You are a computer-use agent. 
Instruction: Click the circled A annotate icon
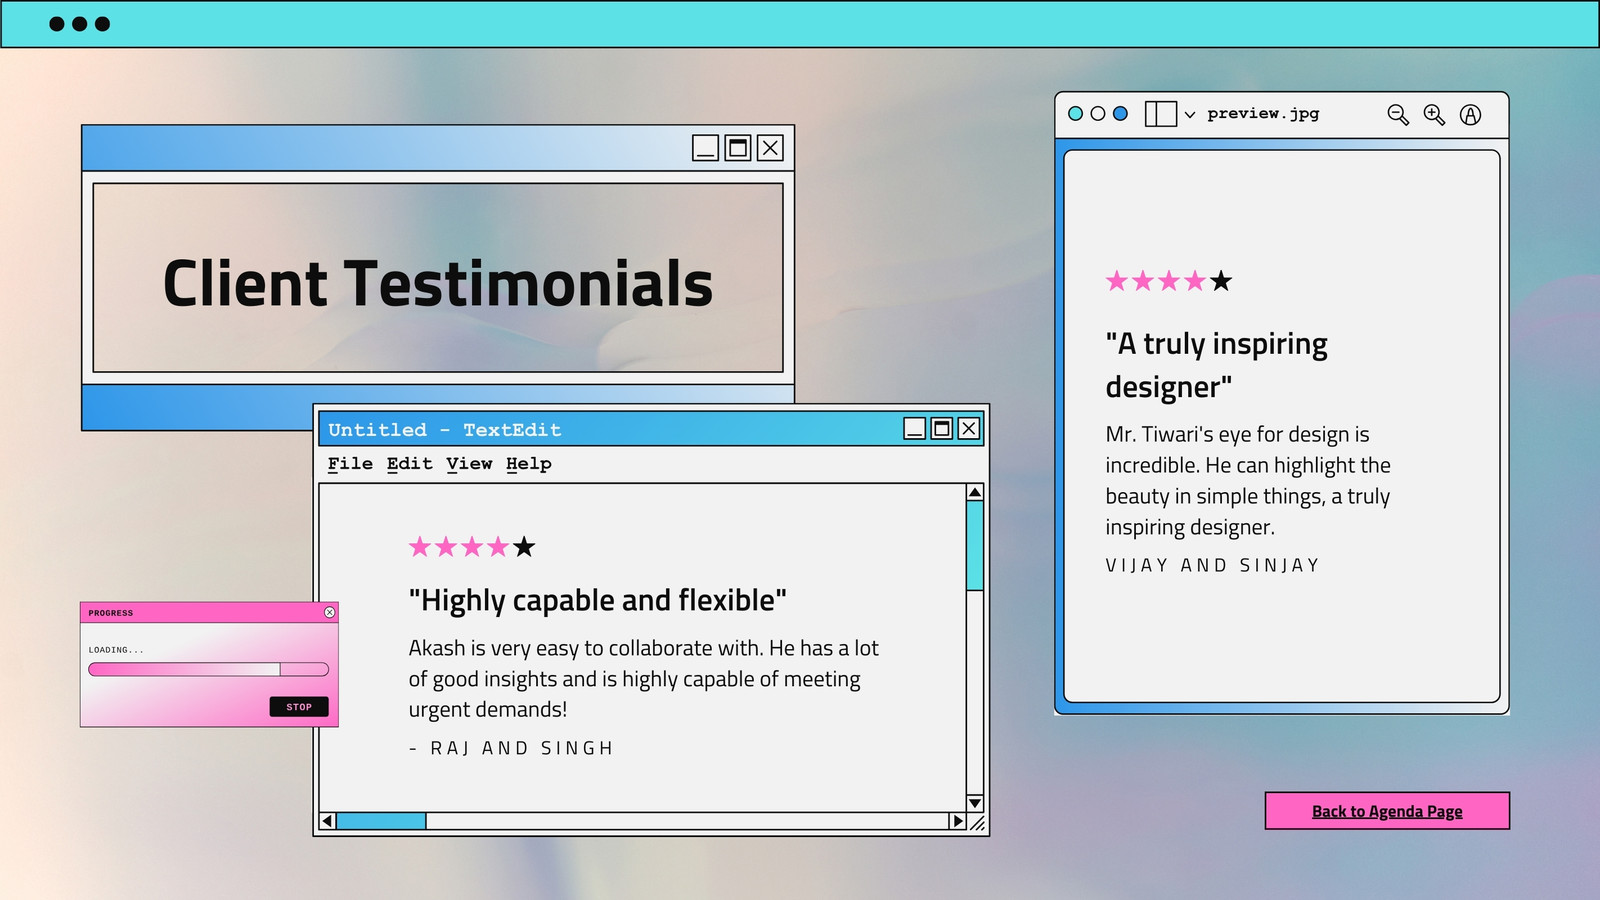[x=1470, y=115]
